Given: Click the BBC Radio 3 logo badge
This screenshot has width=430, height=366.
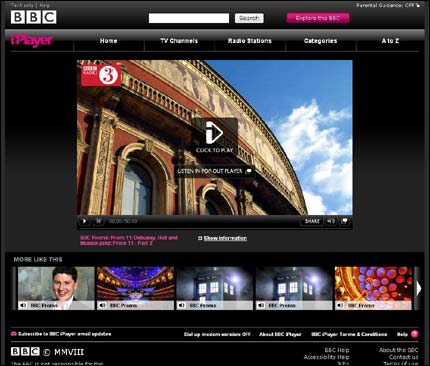Looking at the screenshot, I should 101,75.
